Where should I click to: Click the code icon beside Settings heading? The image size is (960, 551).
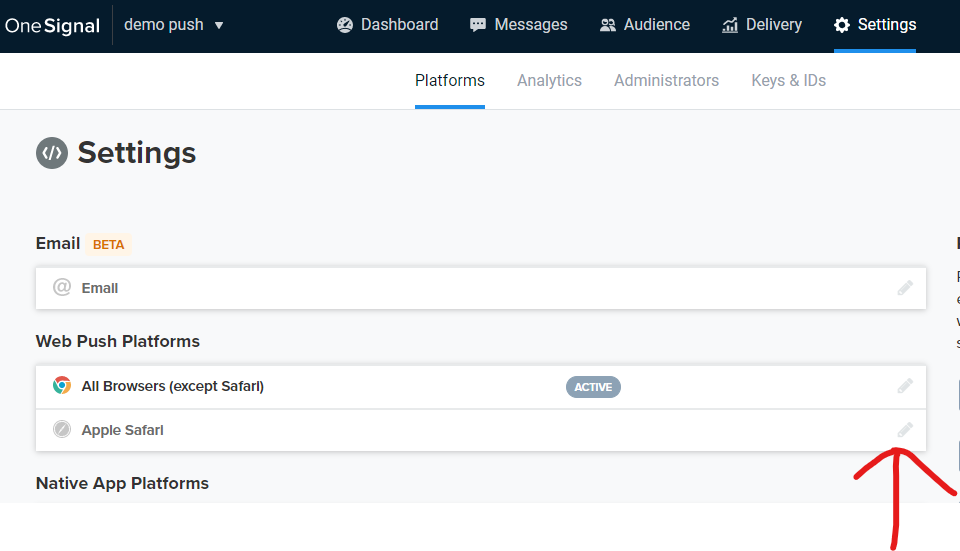coord(52,153)
